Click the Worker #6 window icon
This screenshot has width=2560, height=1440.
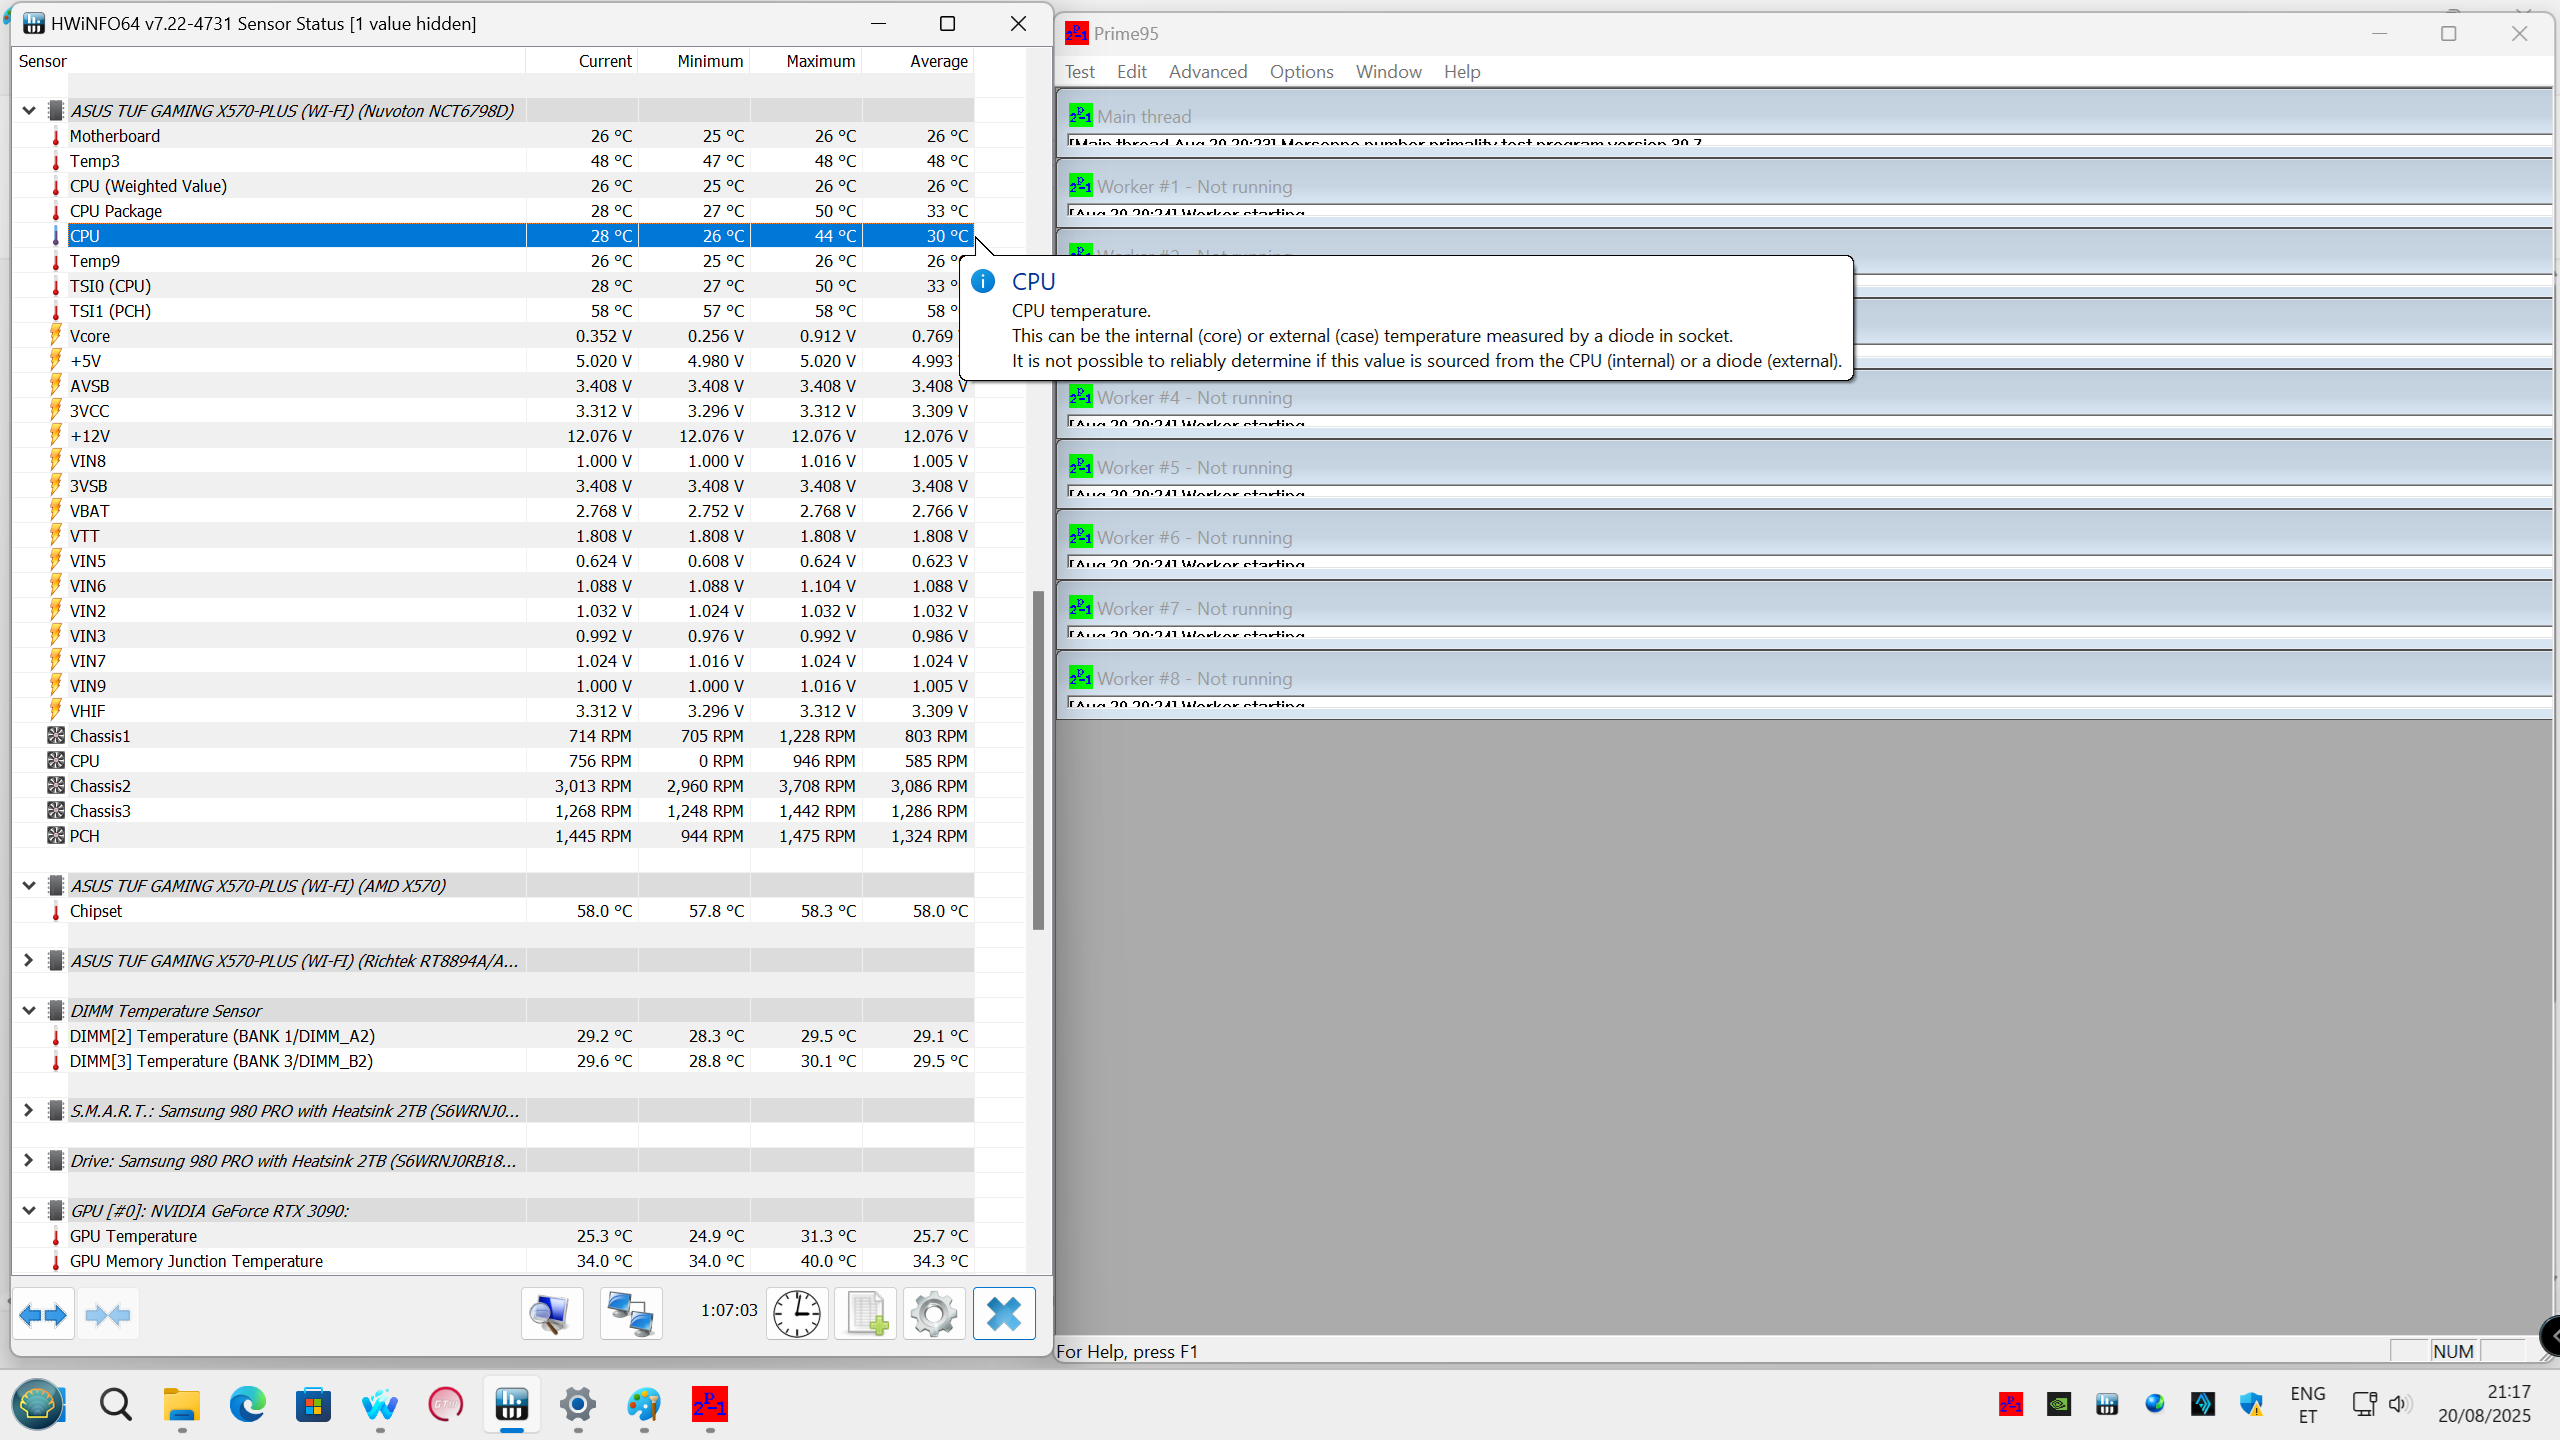[1080, 536]
